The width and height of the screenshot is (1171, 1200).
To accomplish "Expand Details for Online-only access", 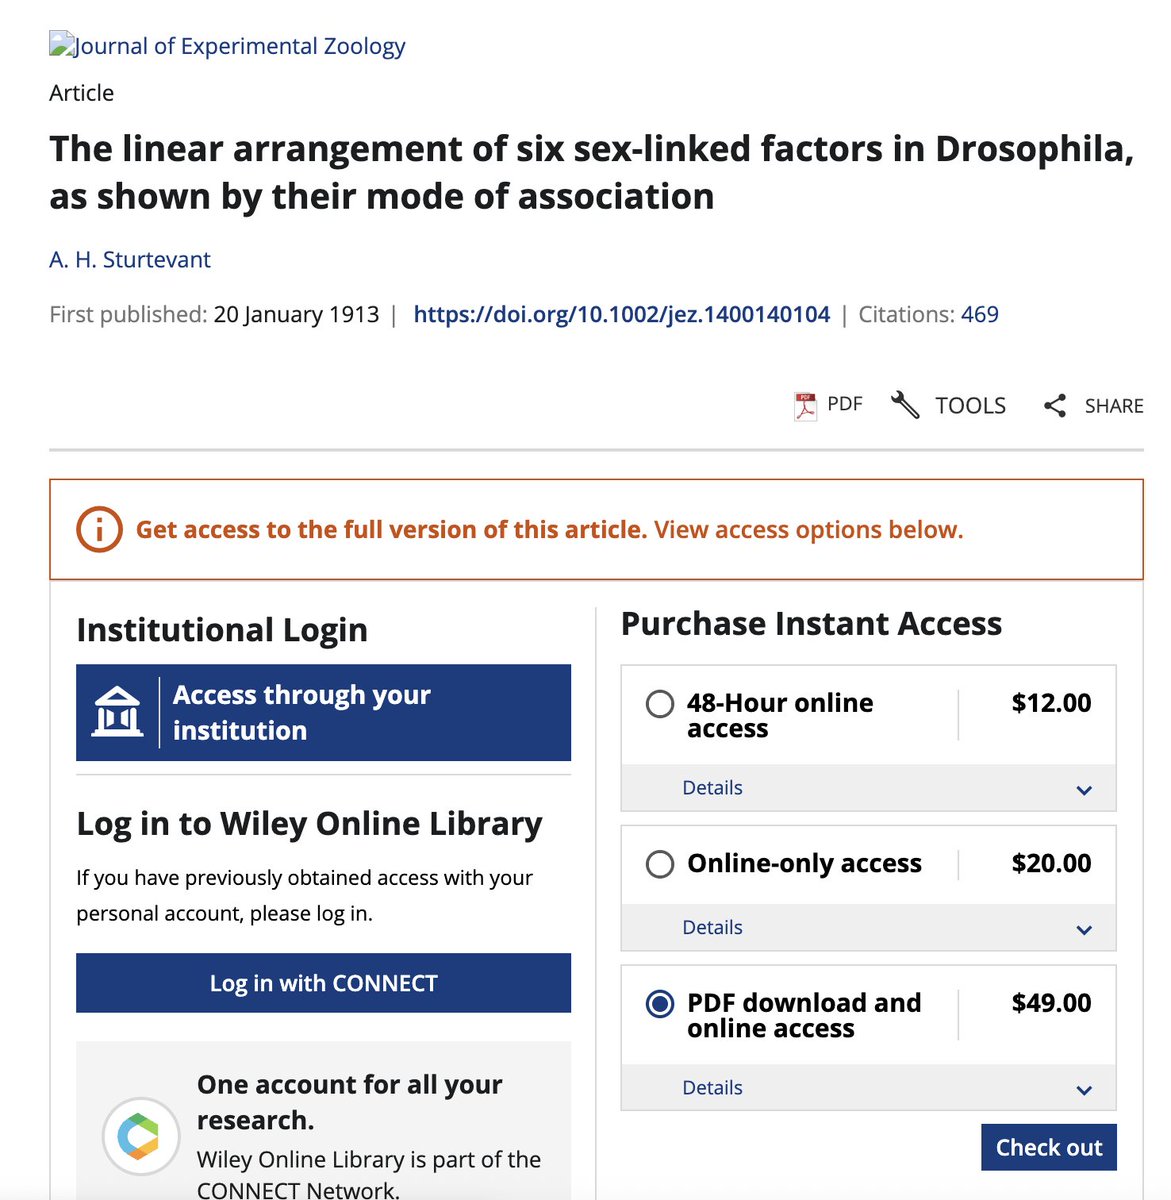I will 713,928.
